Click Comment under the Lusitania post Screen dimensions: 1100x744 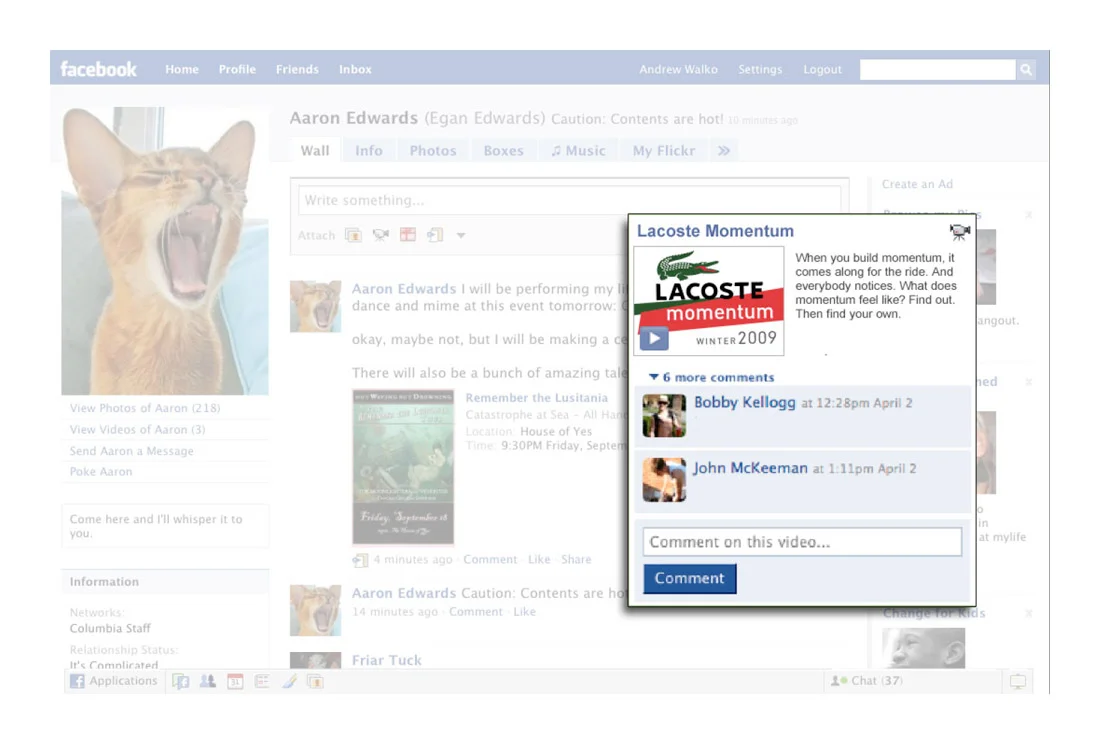point(490,560)
